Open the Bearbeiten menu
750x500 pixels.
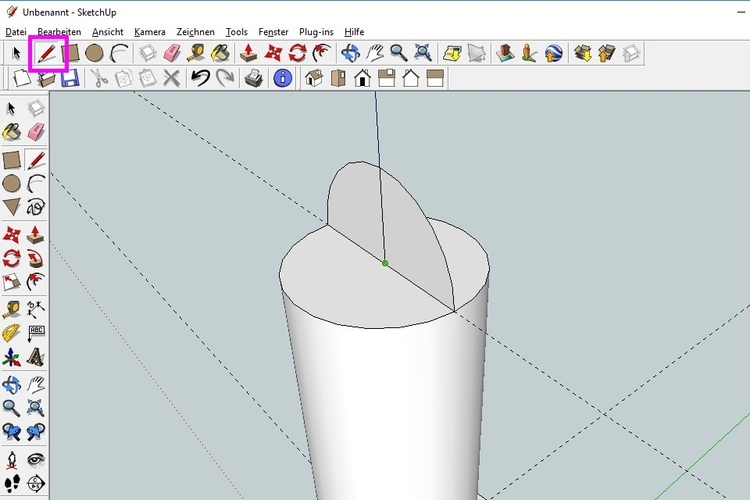pos(59,32)
